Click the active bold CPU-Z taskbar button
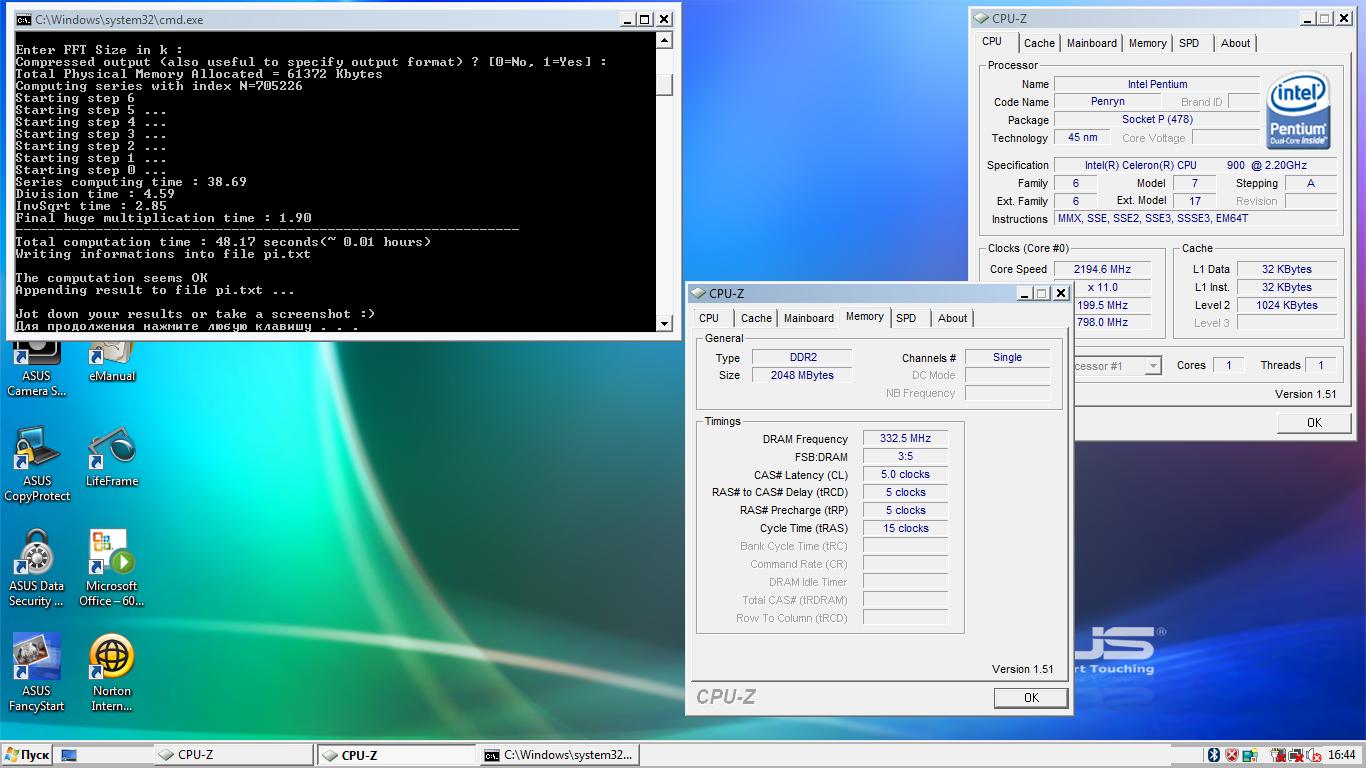This screenshot has height=768, width=1366. 396,755
